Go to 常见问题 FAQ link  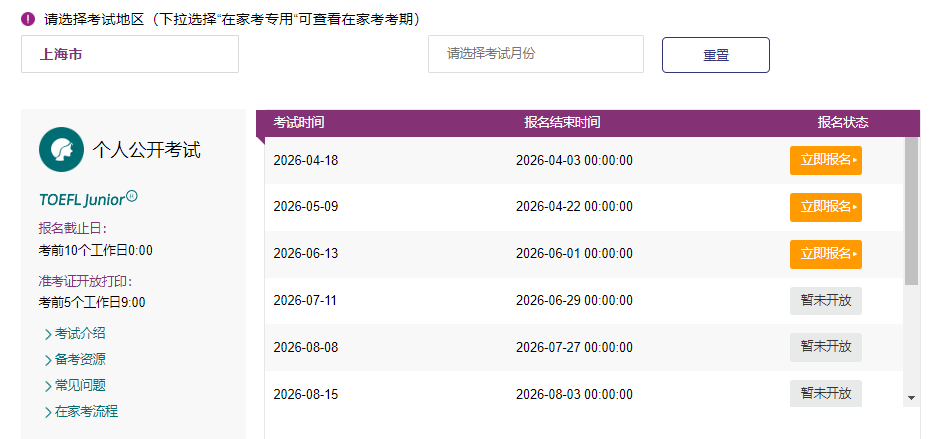pyautogui.click(x=79, y=385)
